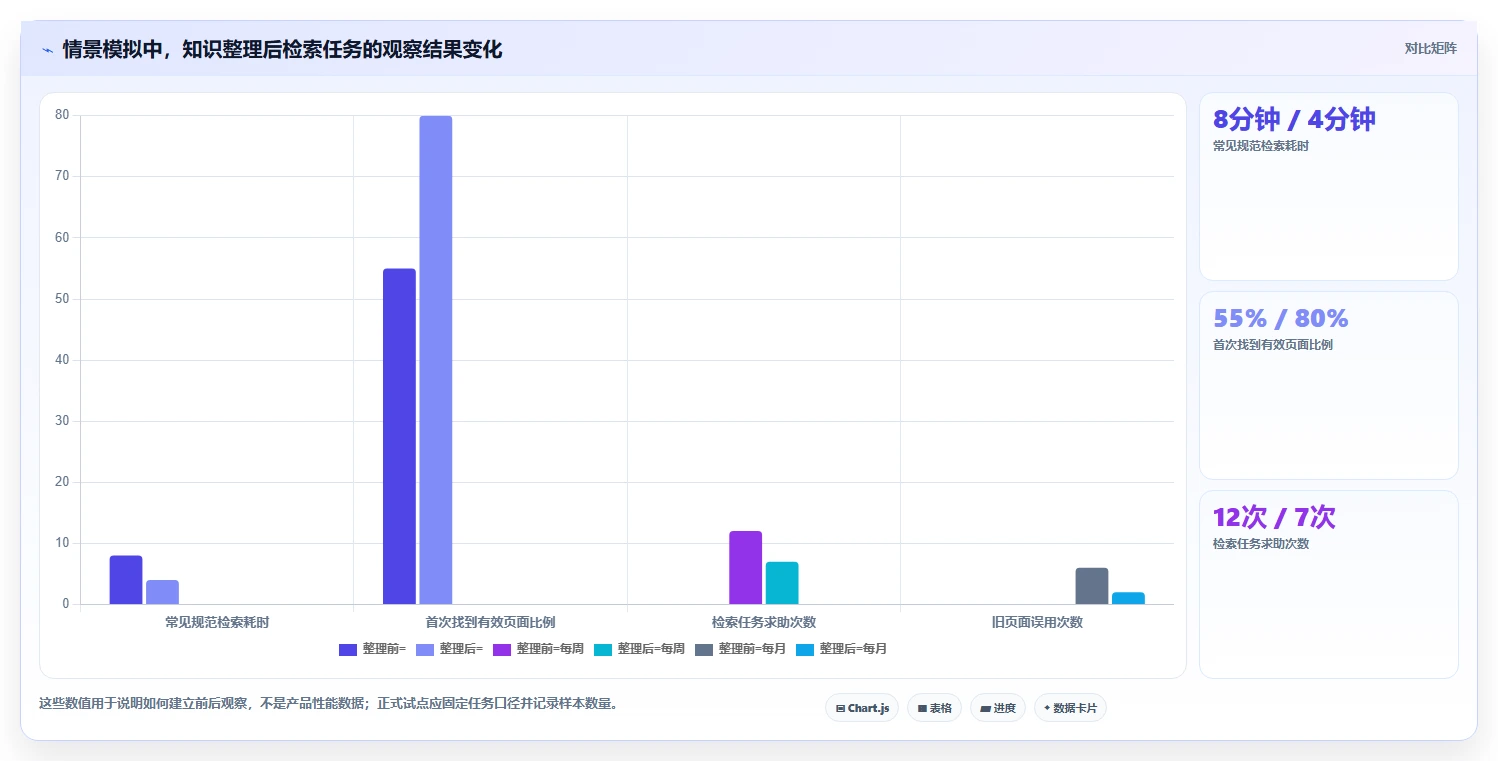Click the lightning icon beside the chart title

[x=48, y=50]
